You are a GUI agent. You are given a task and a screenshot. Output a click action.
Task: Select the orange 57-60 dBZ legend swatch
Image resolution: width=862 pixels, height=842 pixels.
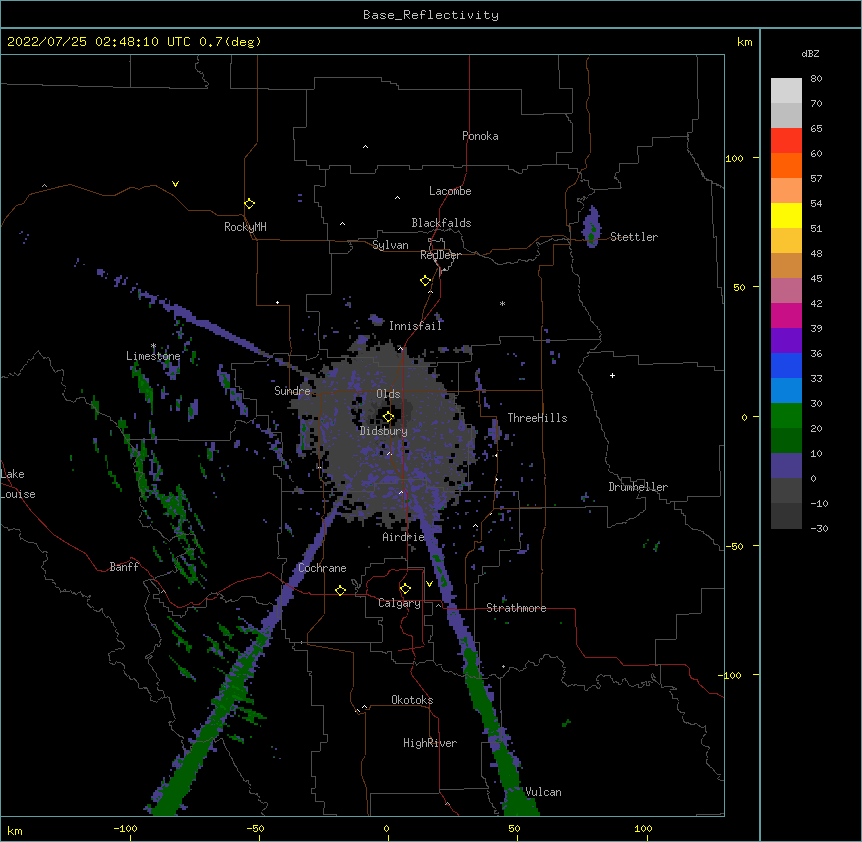[786, 165]
